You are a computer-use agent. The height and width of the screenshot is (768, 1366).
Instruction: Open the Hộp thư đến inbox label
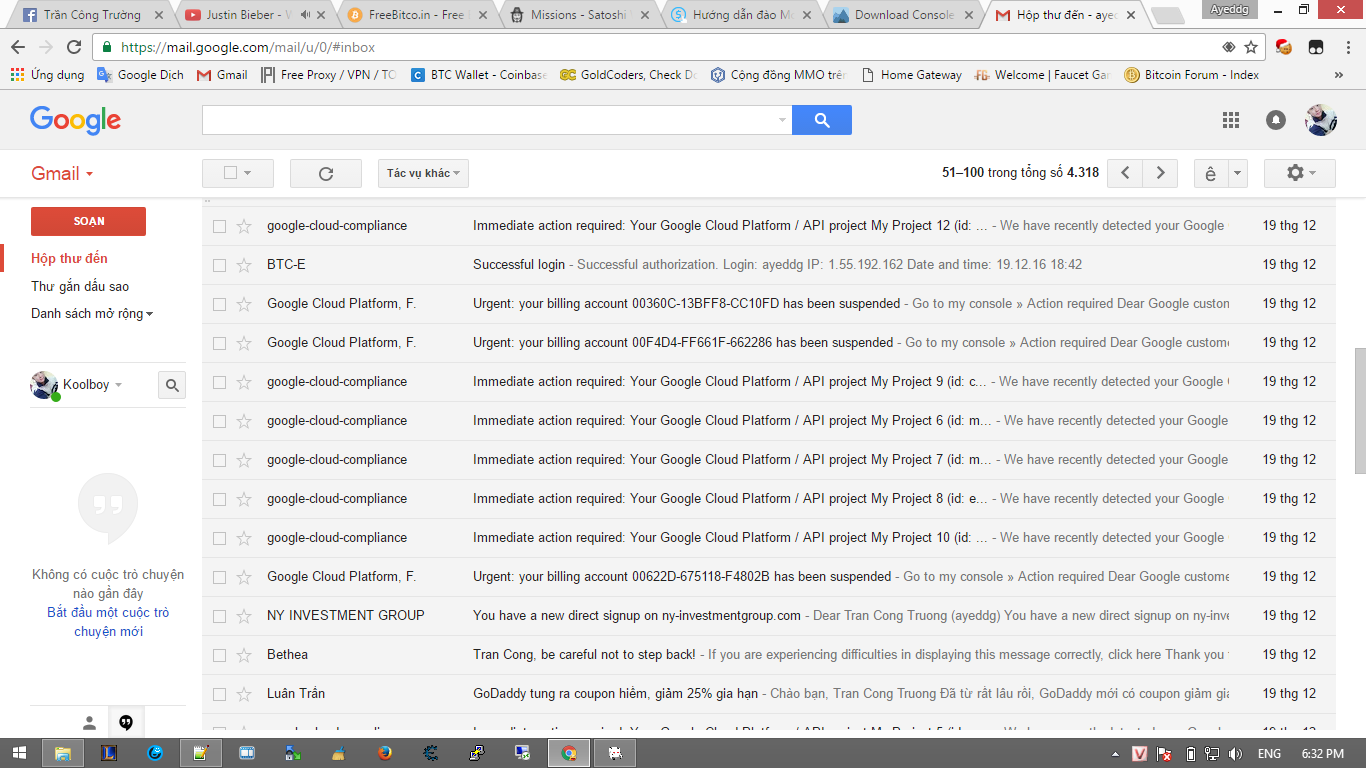point(69,258)
